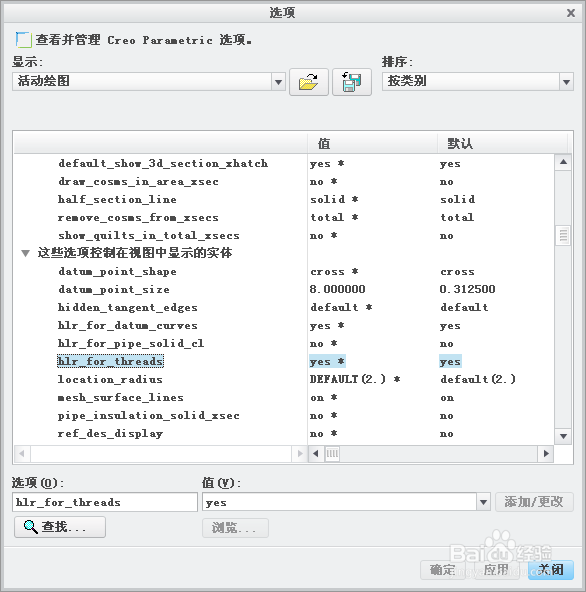Select default_show_3d_section_xhatch option
586x592 pixels.
(163, 163)
